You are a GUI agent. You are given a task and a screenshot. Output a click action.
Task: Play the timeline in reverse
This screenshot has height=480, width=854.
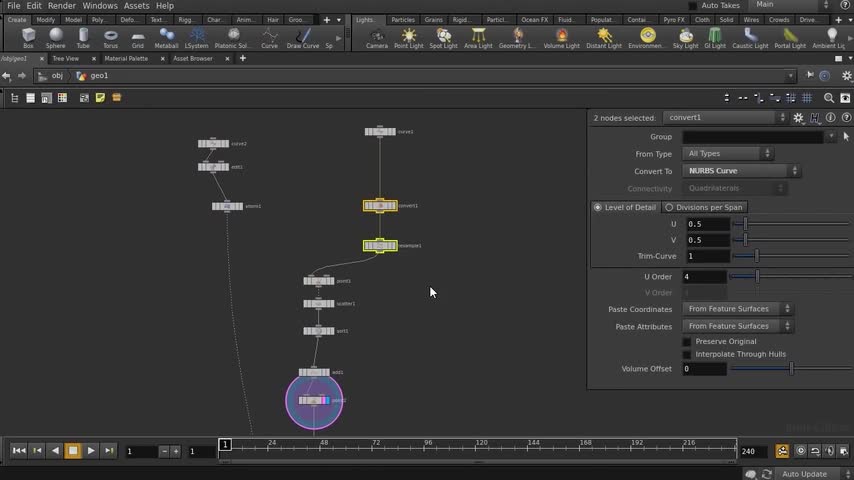(x=55, y=451)
